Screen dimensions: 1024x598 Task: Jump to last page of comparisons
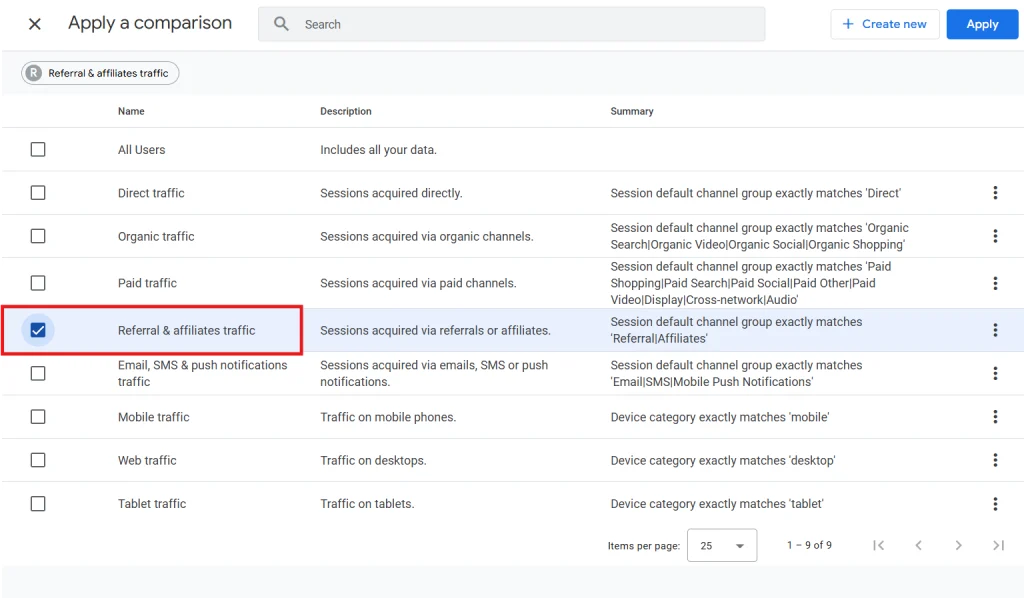click(998, 545)
